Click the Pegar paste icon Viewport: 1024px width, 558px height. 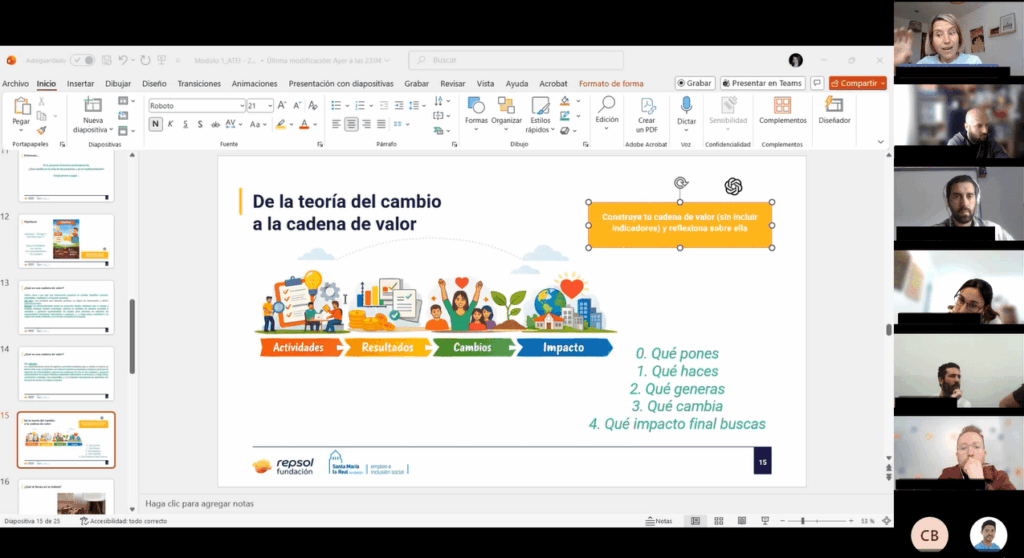click(21, 106)
